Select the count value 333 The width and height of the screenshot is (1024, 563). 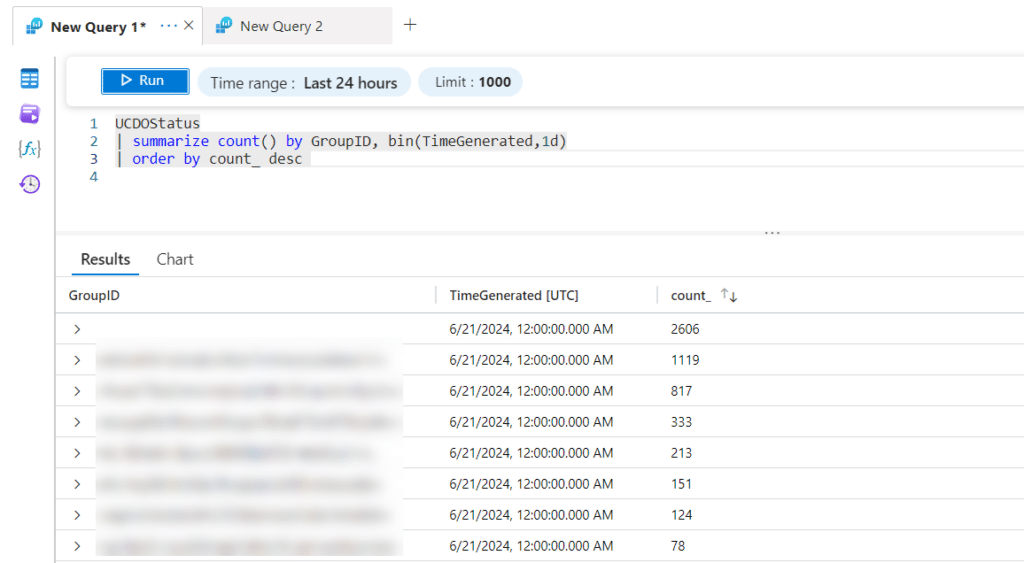[x=681, y=422]
